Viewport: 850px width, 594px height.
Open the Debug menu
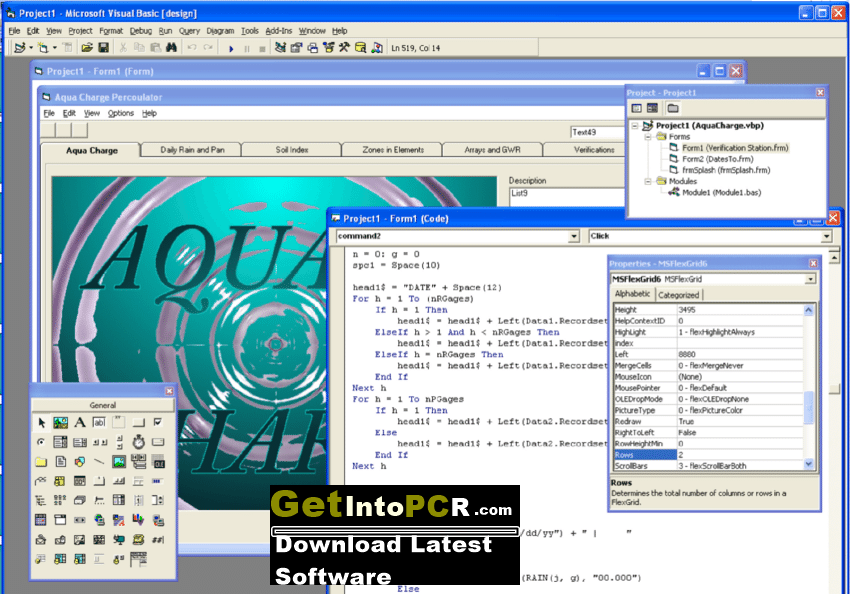tap(141, 31)
